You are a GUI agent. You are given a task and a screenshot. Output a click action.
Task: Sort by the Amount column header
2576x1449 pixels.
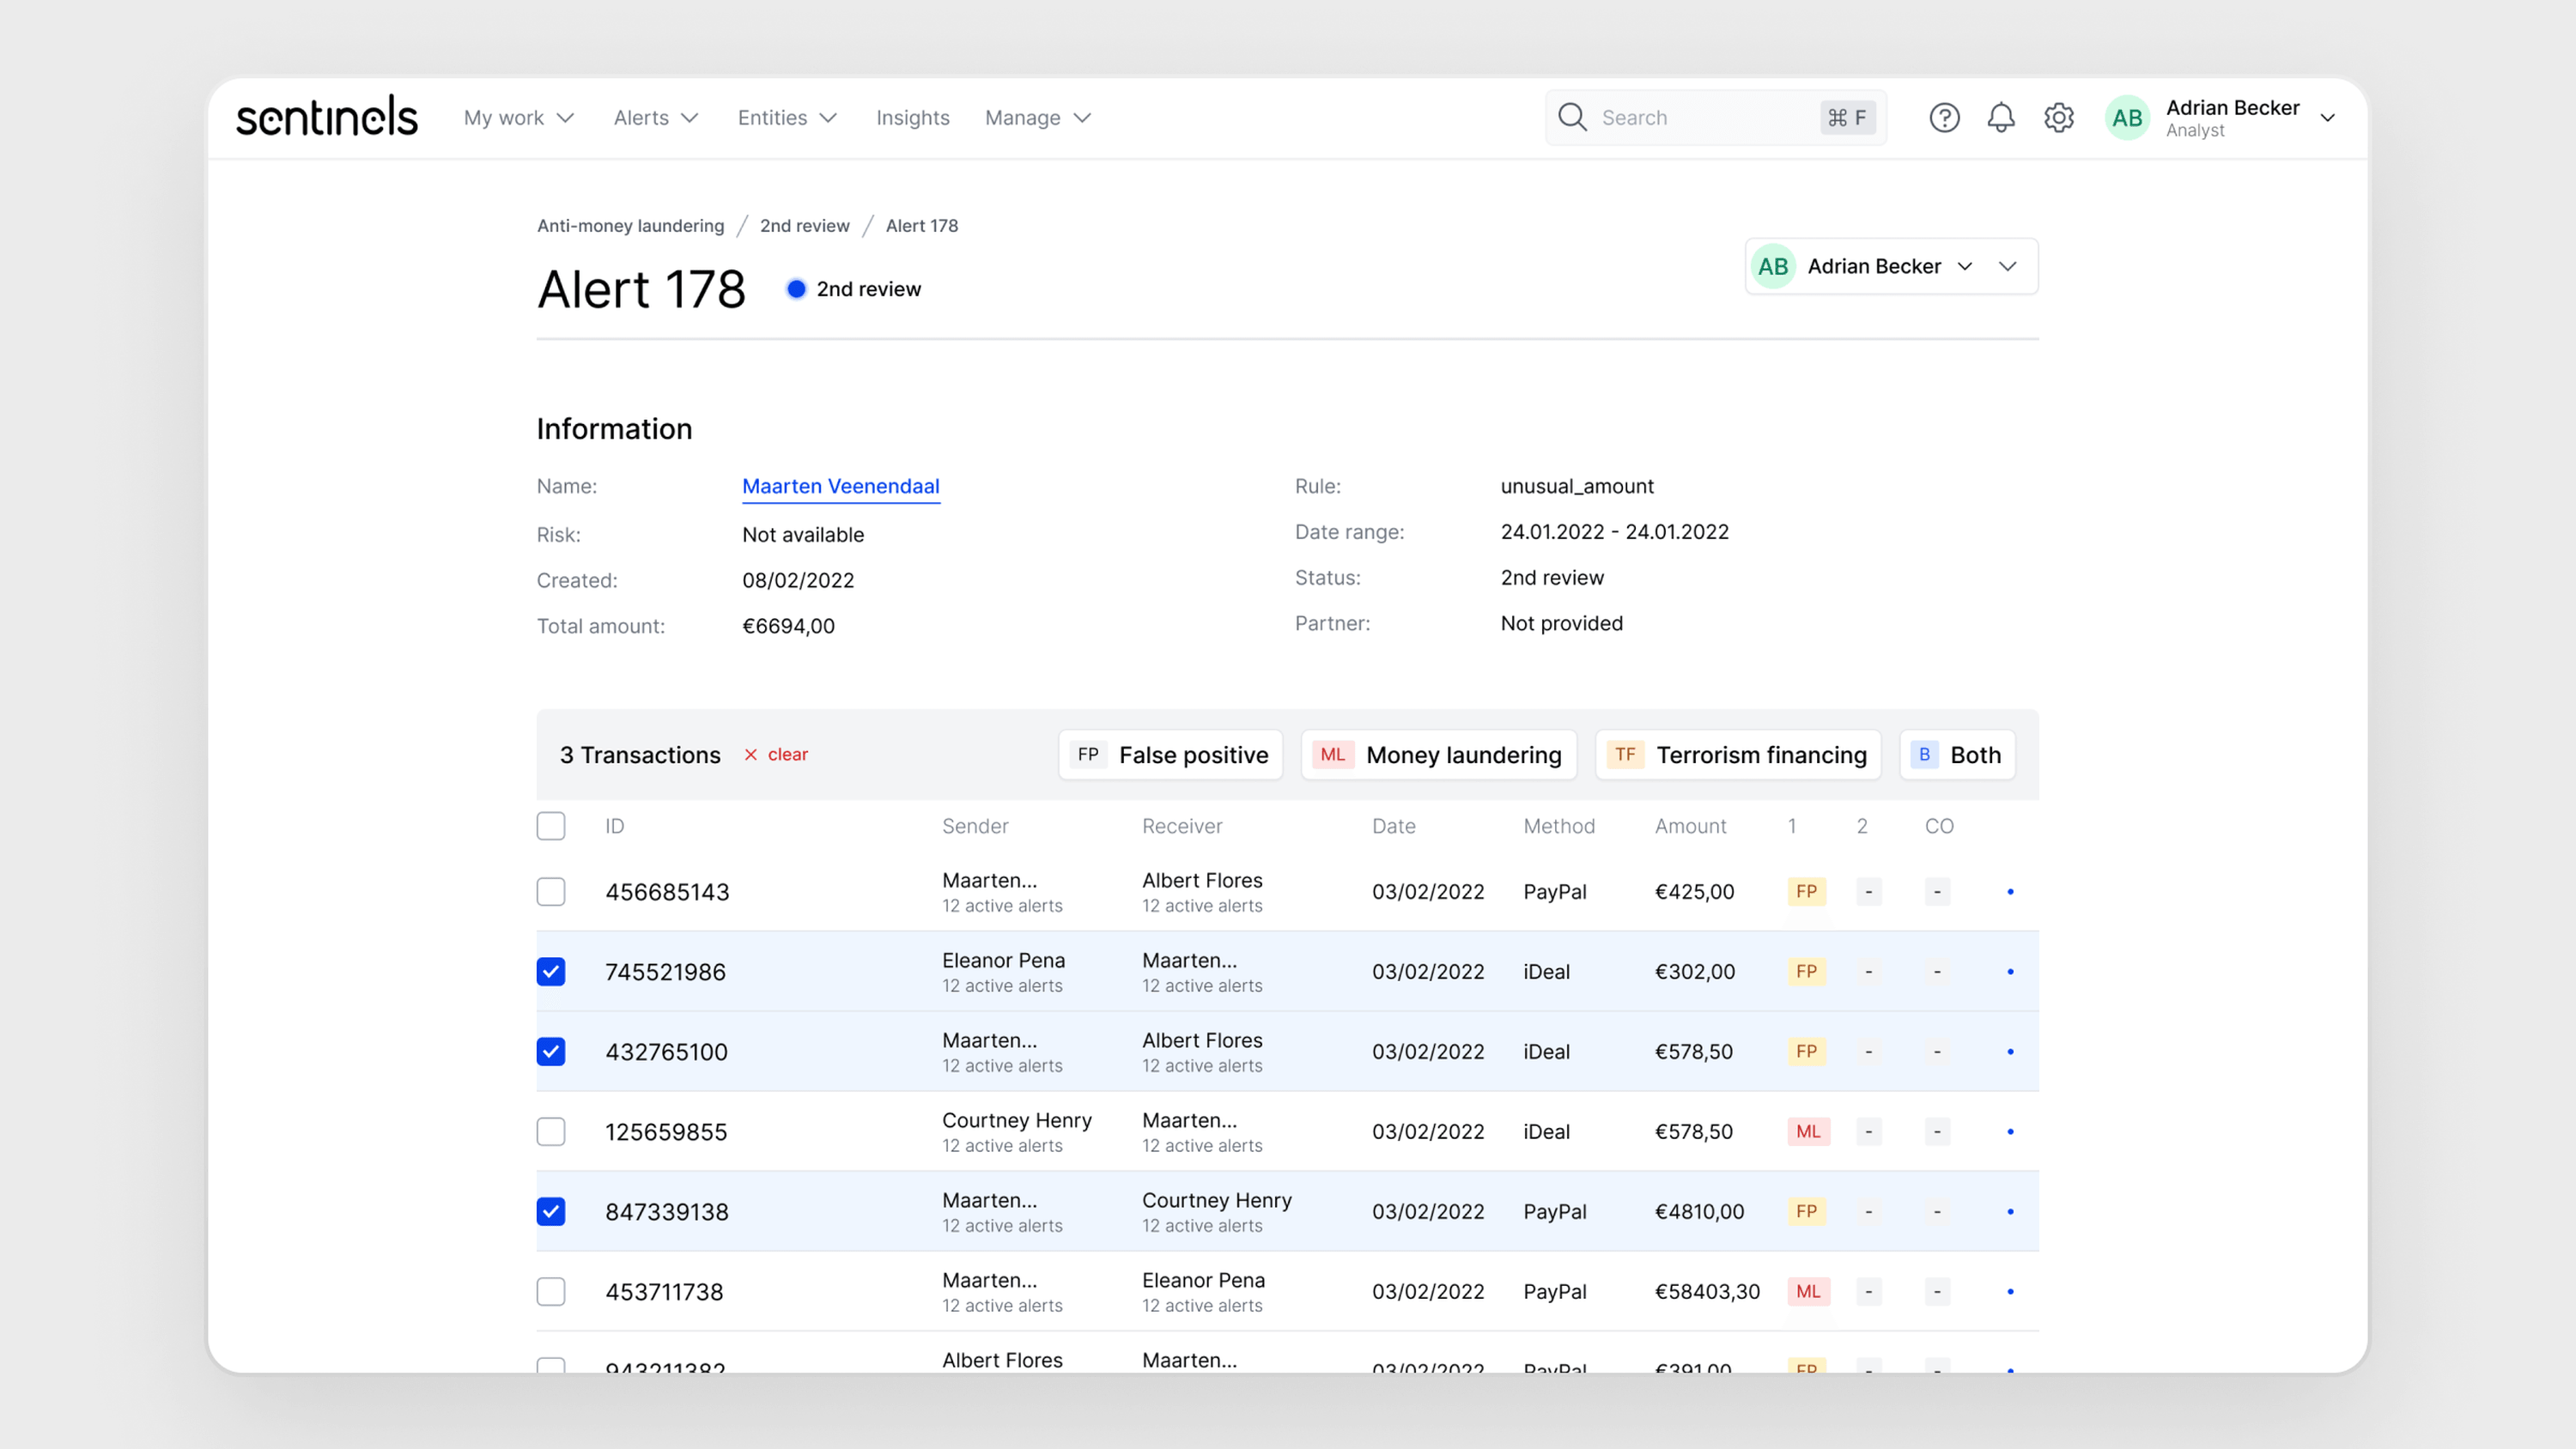coord(1690,826)
